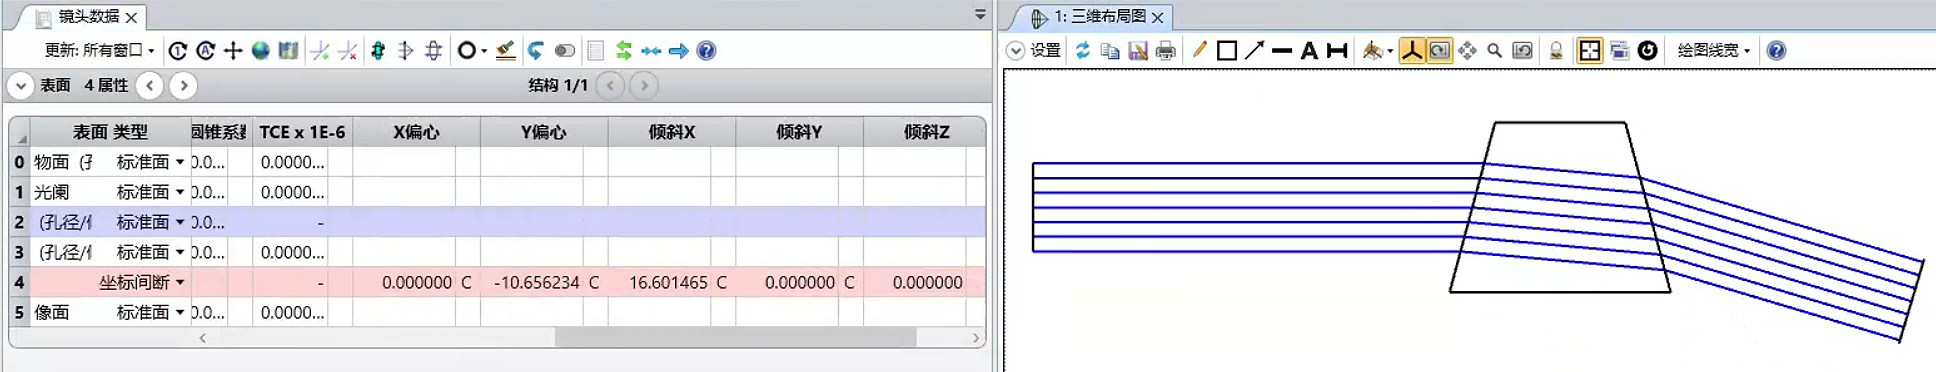This screenshot has width=1936, height=372.
Task: Click the previous configuration arrow
Action: [610, 85]
